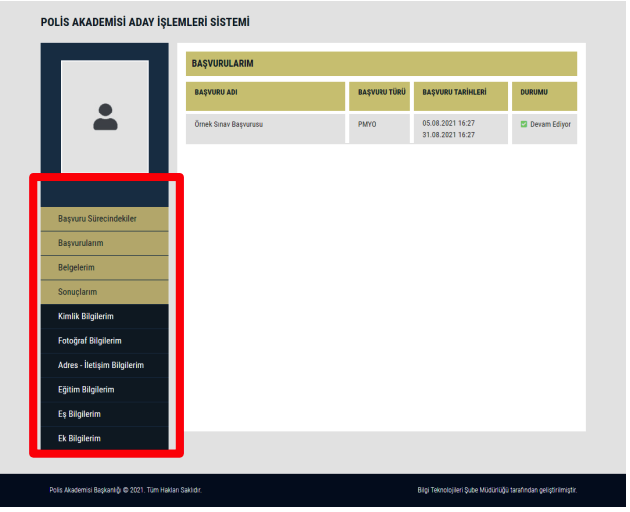The width and height of the screenshot is (630, 512).
Task: Click the application date range cell
Action: [x=449, y=129]
